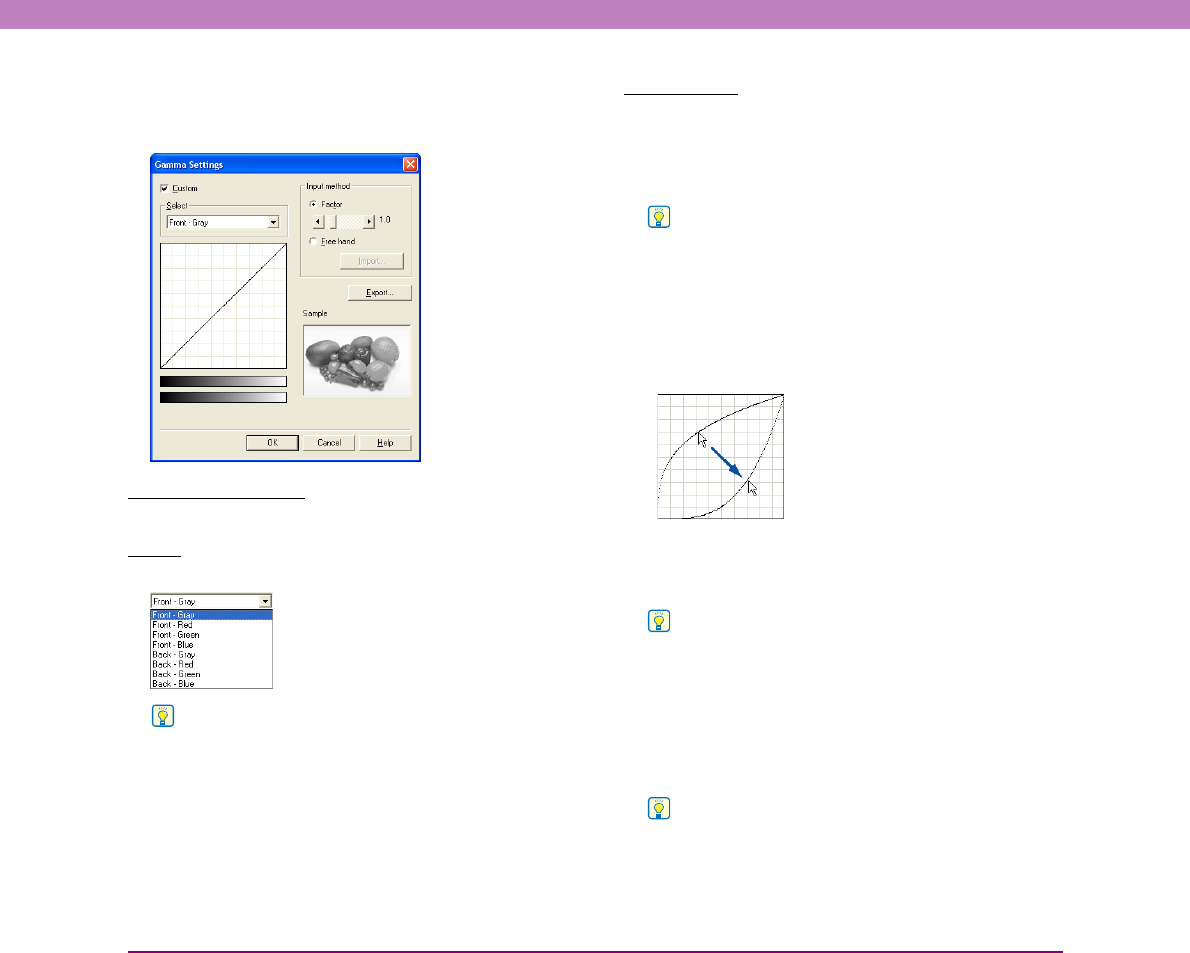Select the Free hand radio button
This screenshot has height=953, width=1190.
click(313, 241)
